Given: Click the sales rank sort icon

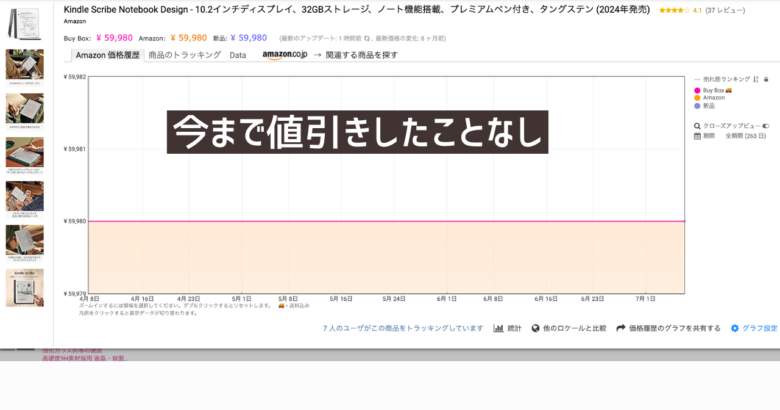Looking at the screenshot, I should pos(756,79).
